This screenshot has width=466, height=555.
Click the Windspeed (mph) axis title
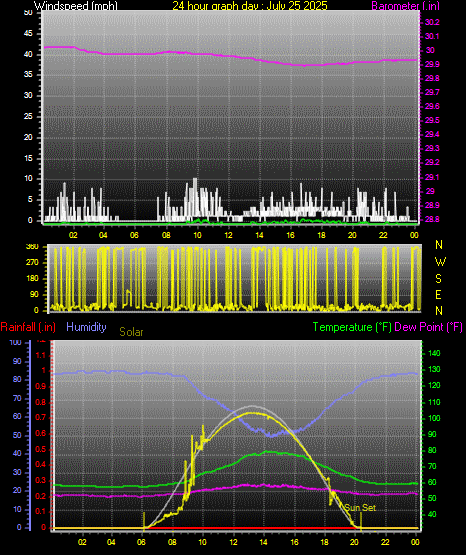(x=76, y=6)
